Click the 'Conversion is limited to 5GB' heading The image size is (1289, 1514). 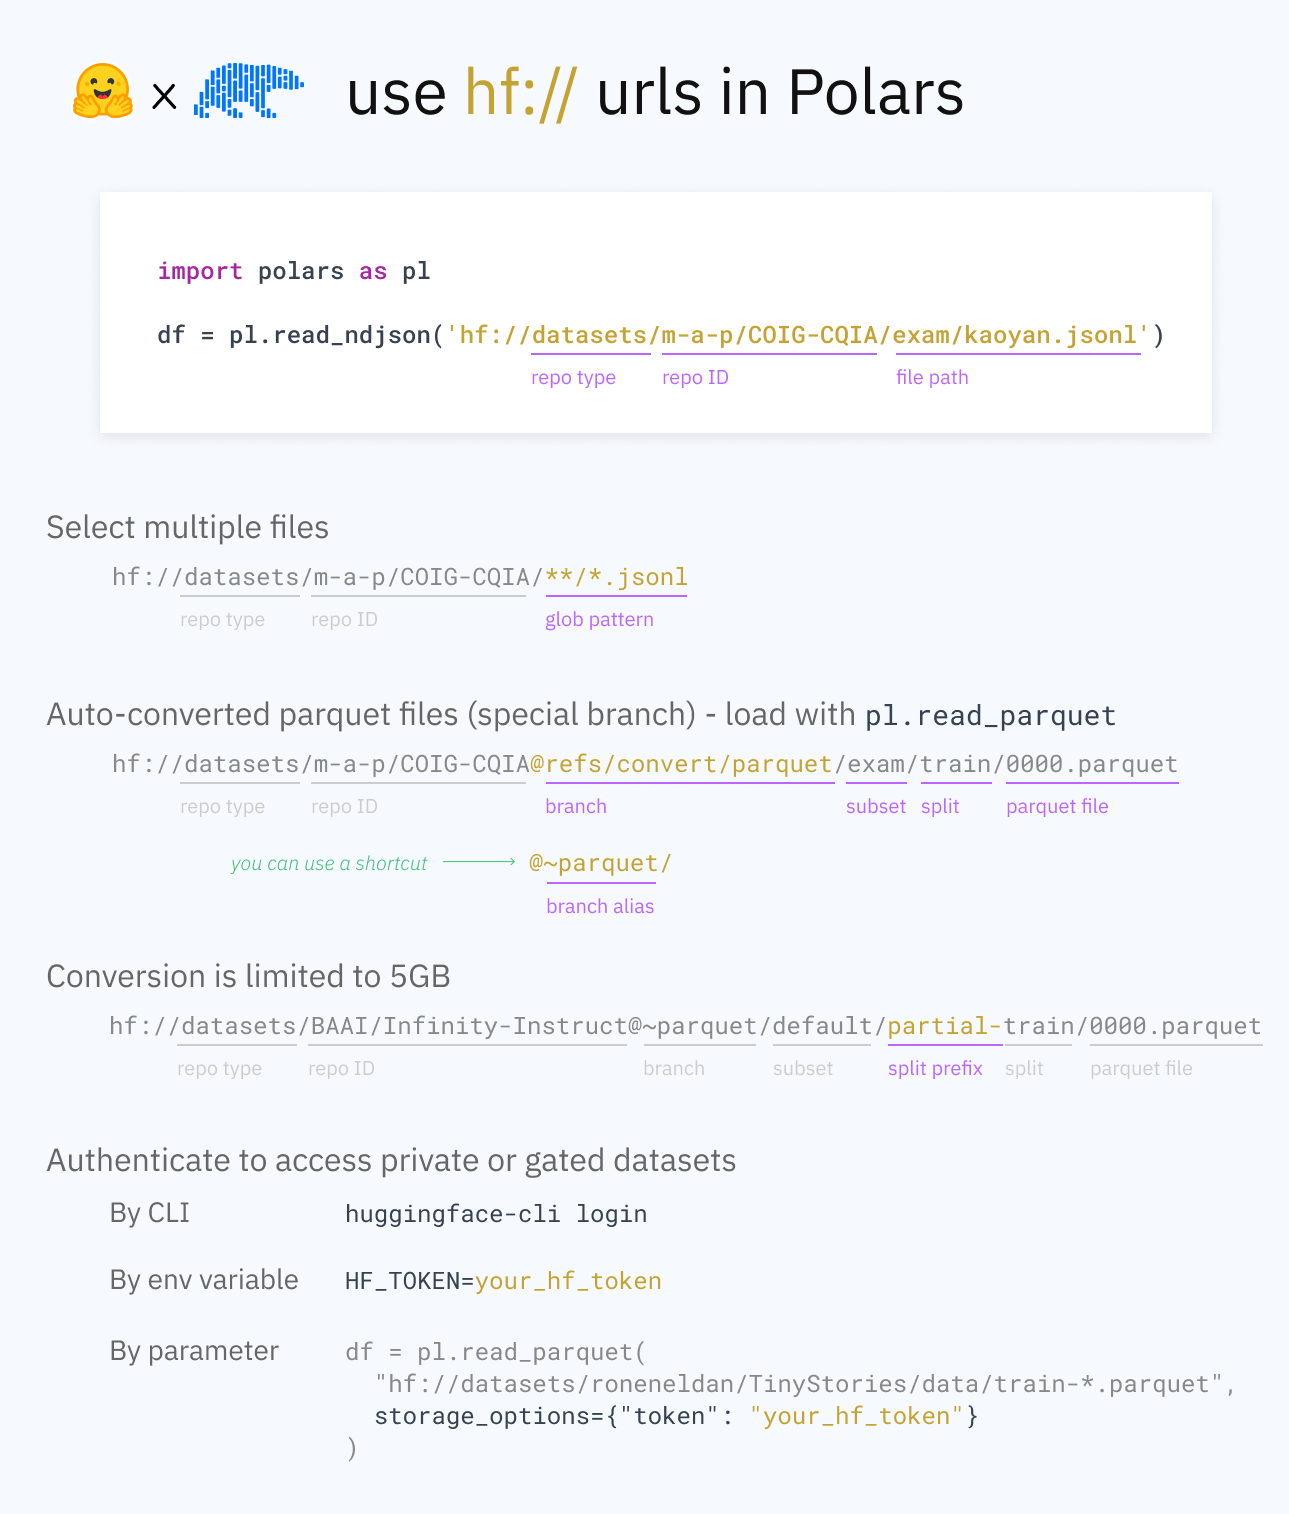pyautogui.click(x=248, y=976)
